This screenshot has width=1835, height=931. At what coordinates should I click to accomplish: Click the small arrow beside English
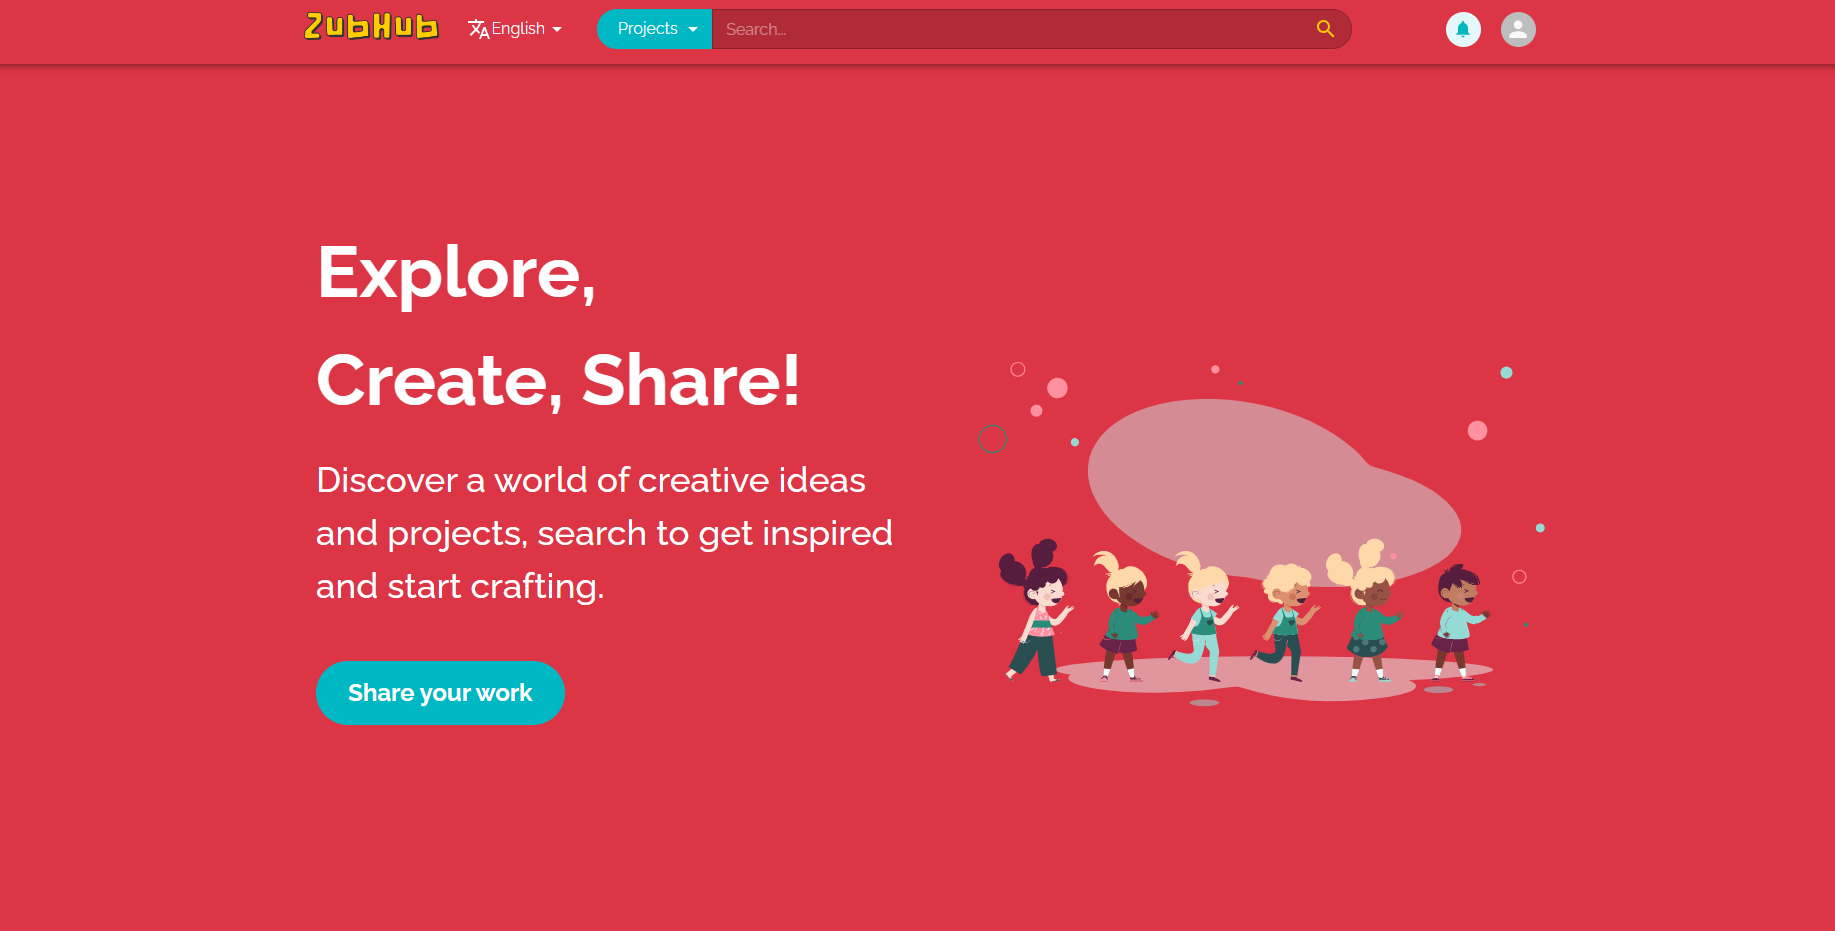[x=557, y=29]
